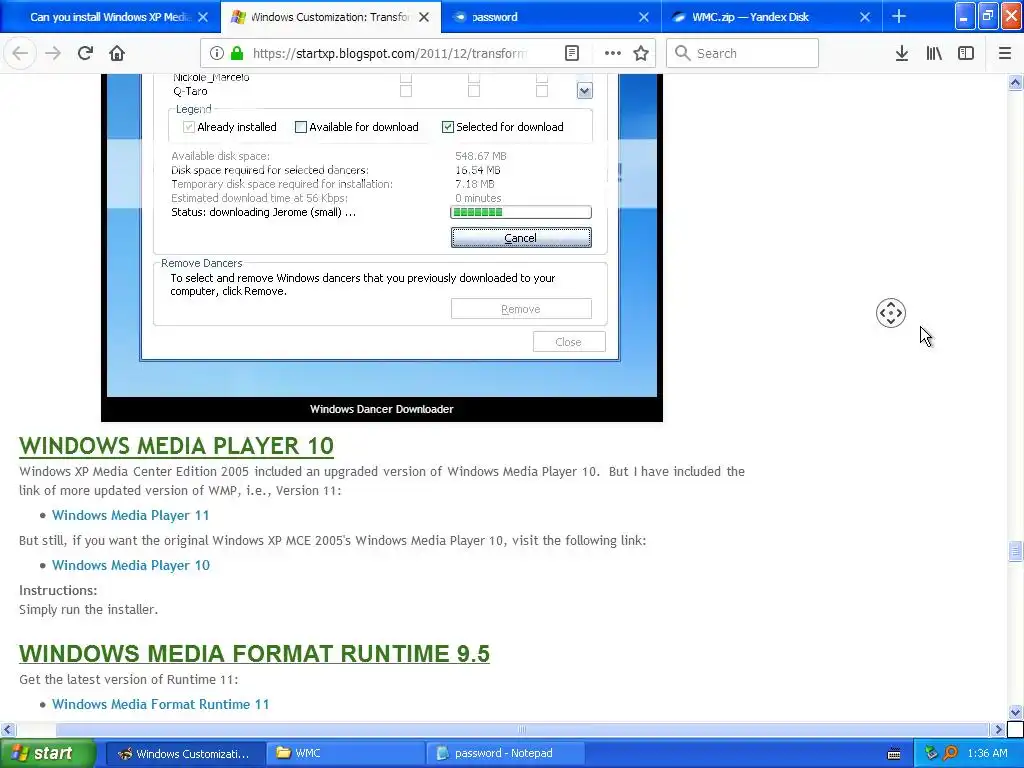Click the 'Instructions:' text
This screenshot has width=1024, height=768.
[x=58, y=590]
